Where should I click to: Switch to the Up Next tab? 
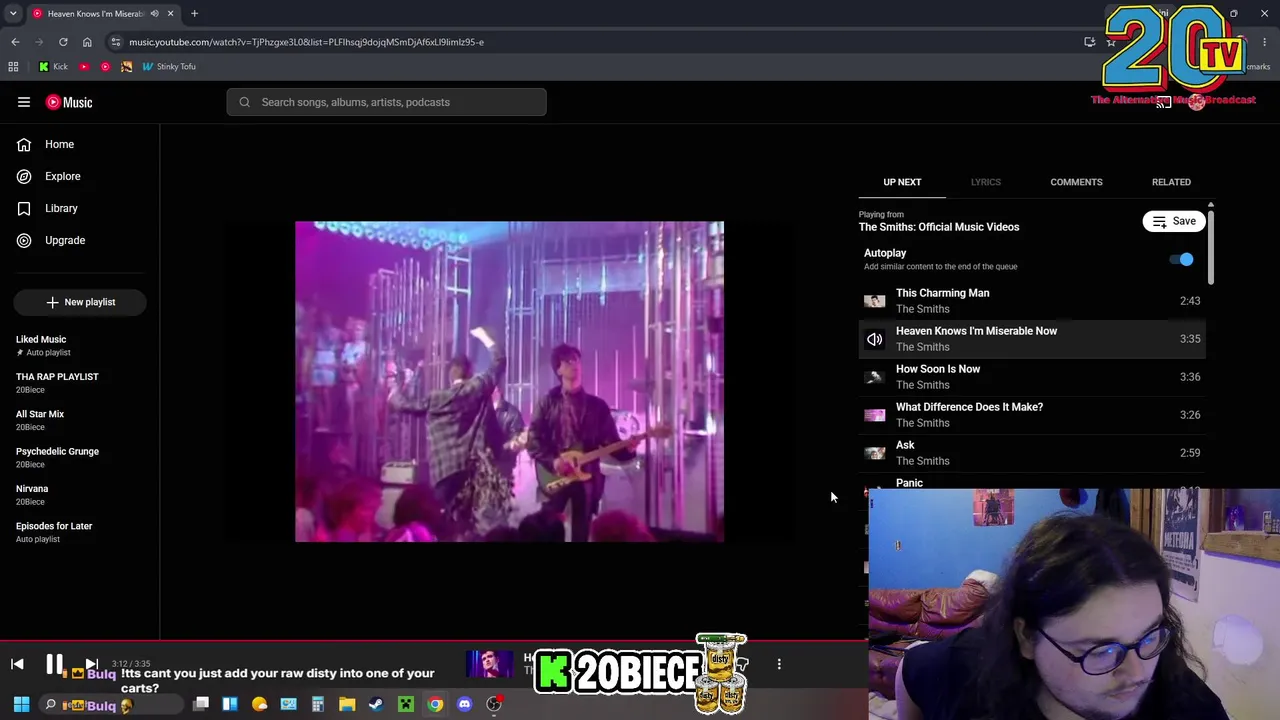tap(902, 182)
